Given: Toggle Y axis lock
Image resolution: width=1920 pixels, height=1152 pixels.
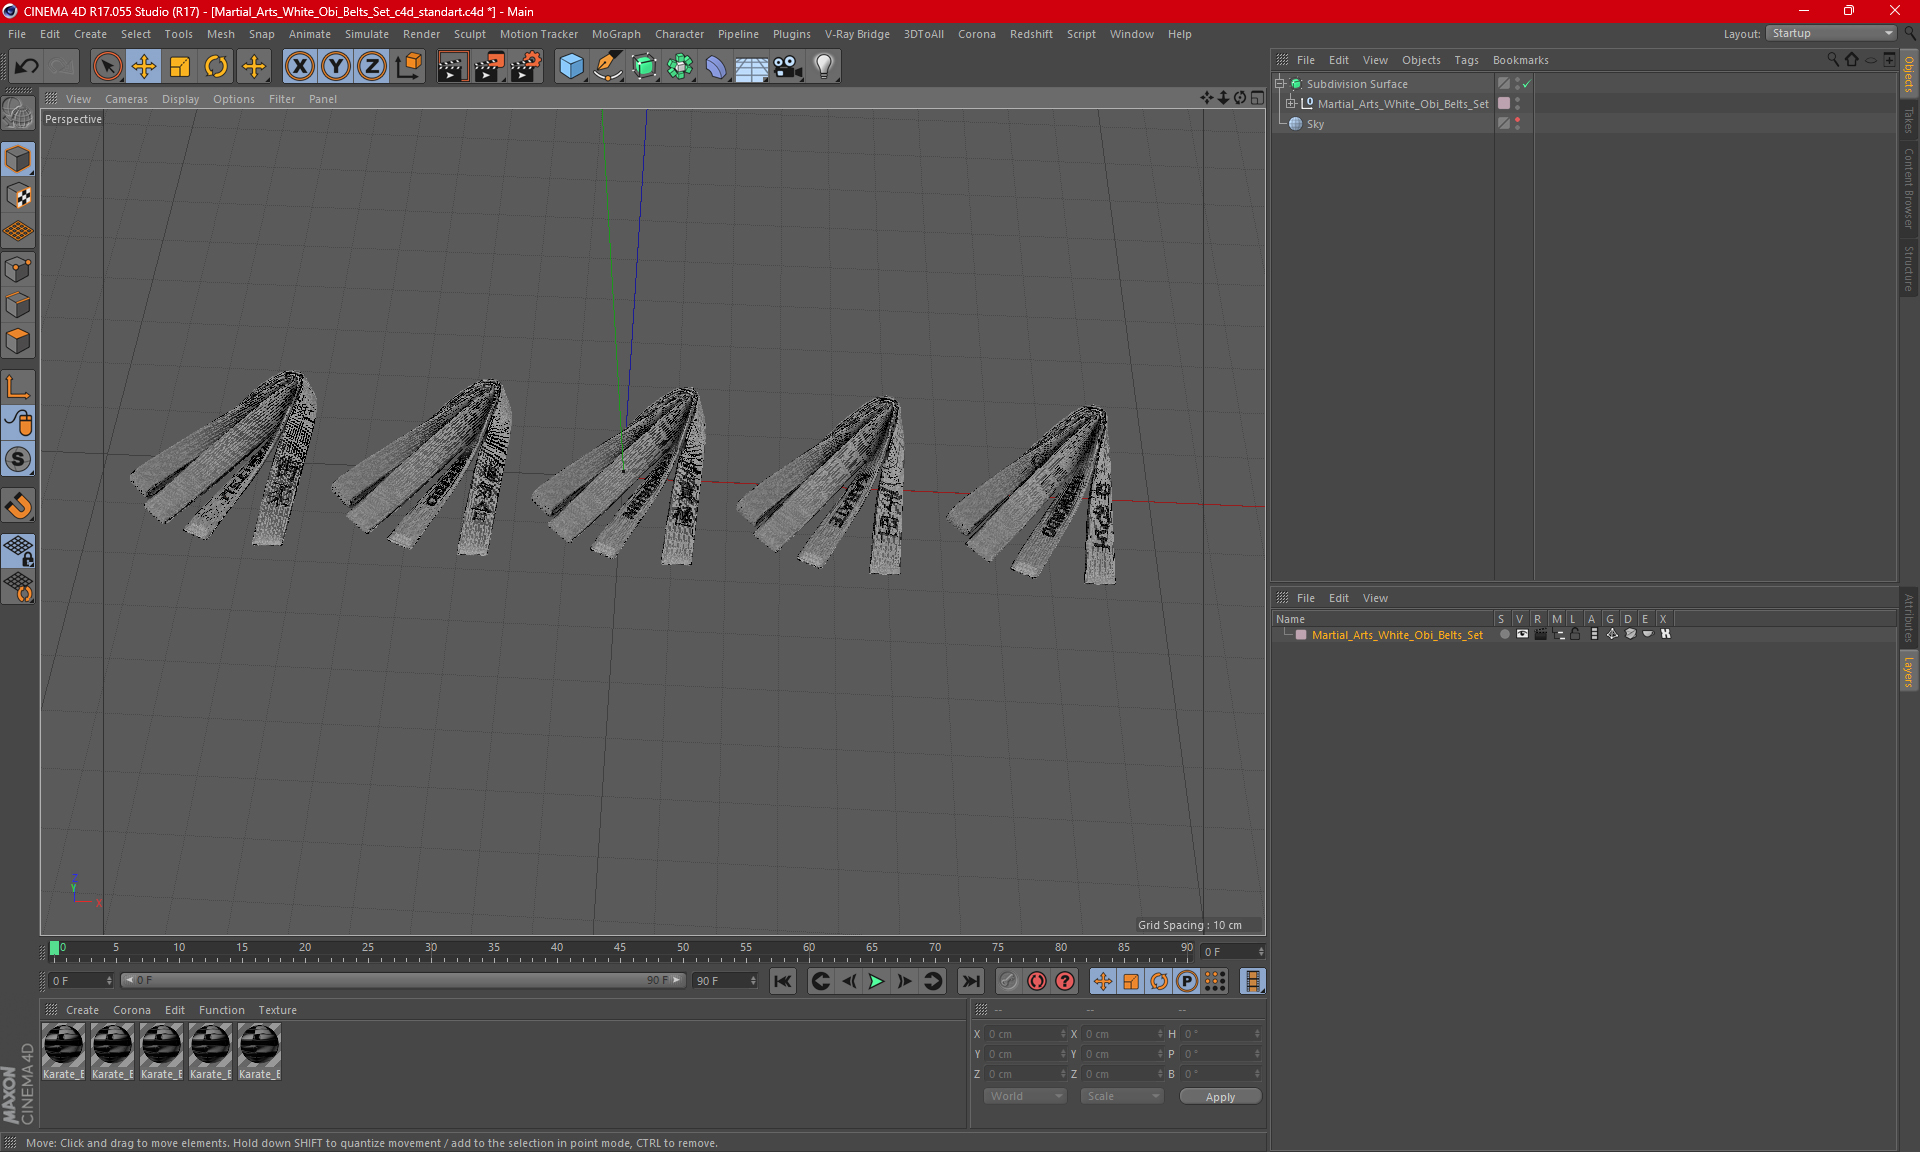Looking at the screenshot, I should tap(336, 66).
